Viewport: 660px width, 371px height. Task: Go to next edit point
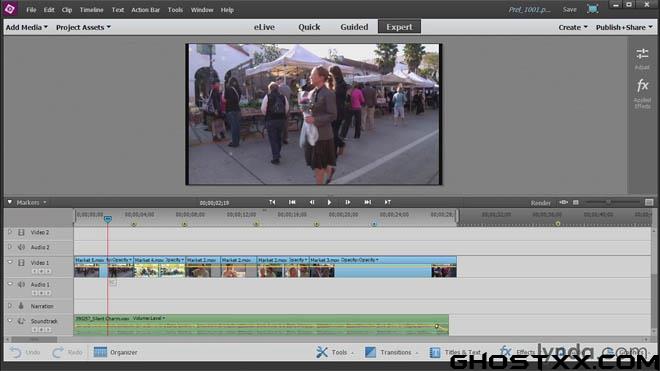387,202
